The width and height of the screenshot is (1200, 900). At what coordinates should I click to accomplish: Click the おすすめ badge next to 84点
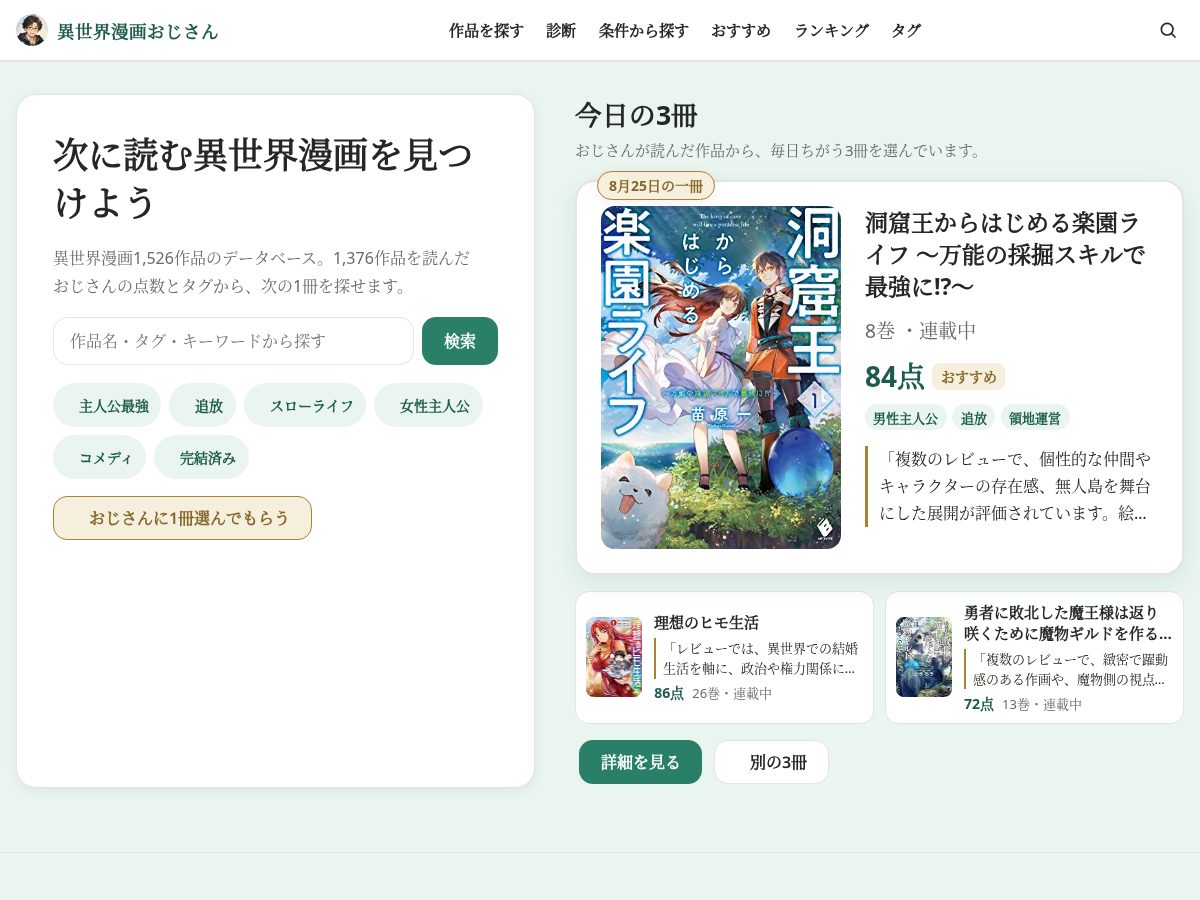pos(968,377)
